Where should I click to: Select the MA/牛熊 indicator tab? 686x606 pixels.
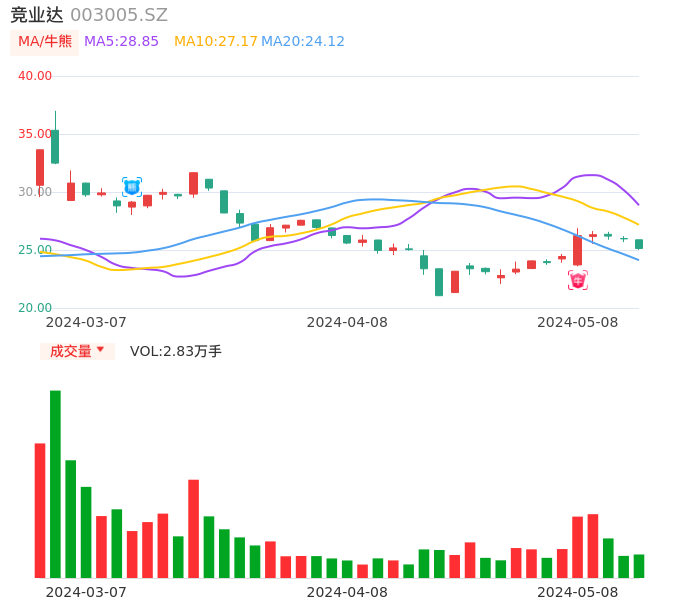tap(45, 42)
